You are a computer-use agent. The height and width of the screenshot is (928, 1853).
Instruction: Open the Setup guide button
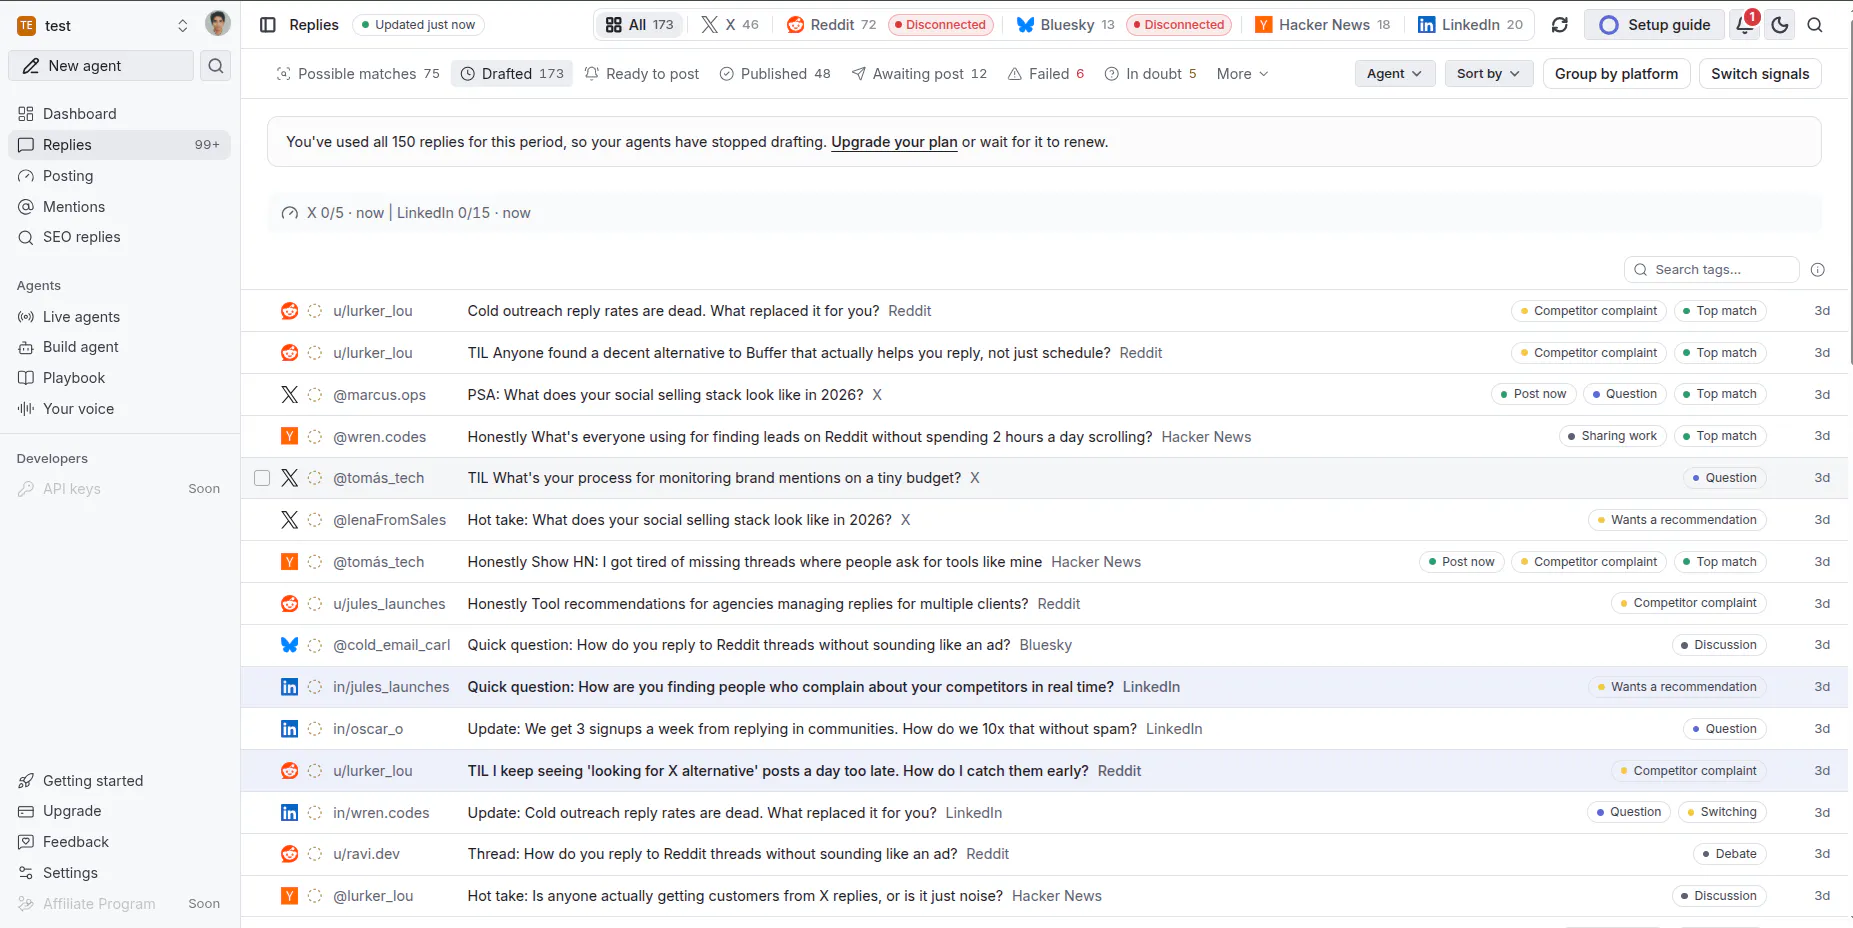click(x=1654, y=25)
